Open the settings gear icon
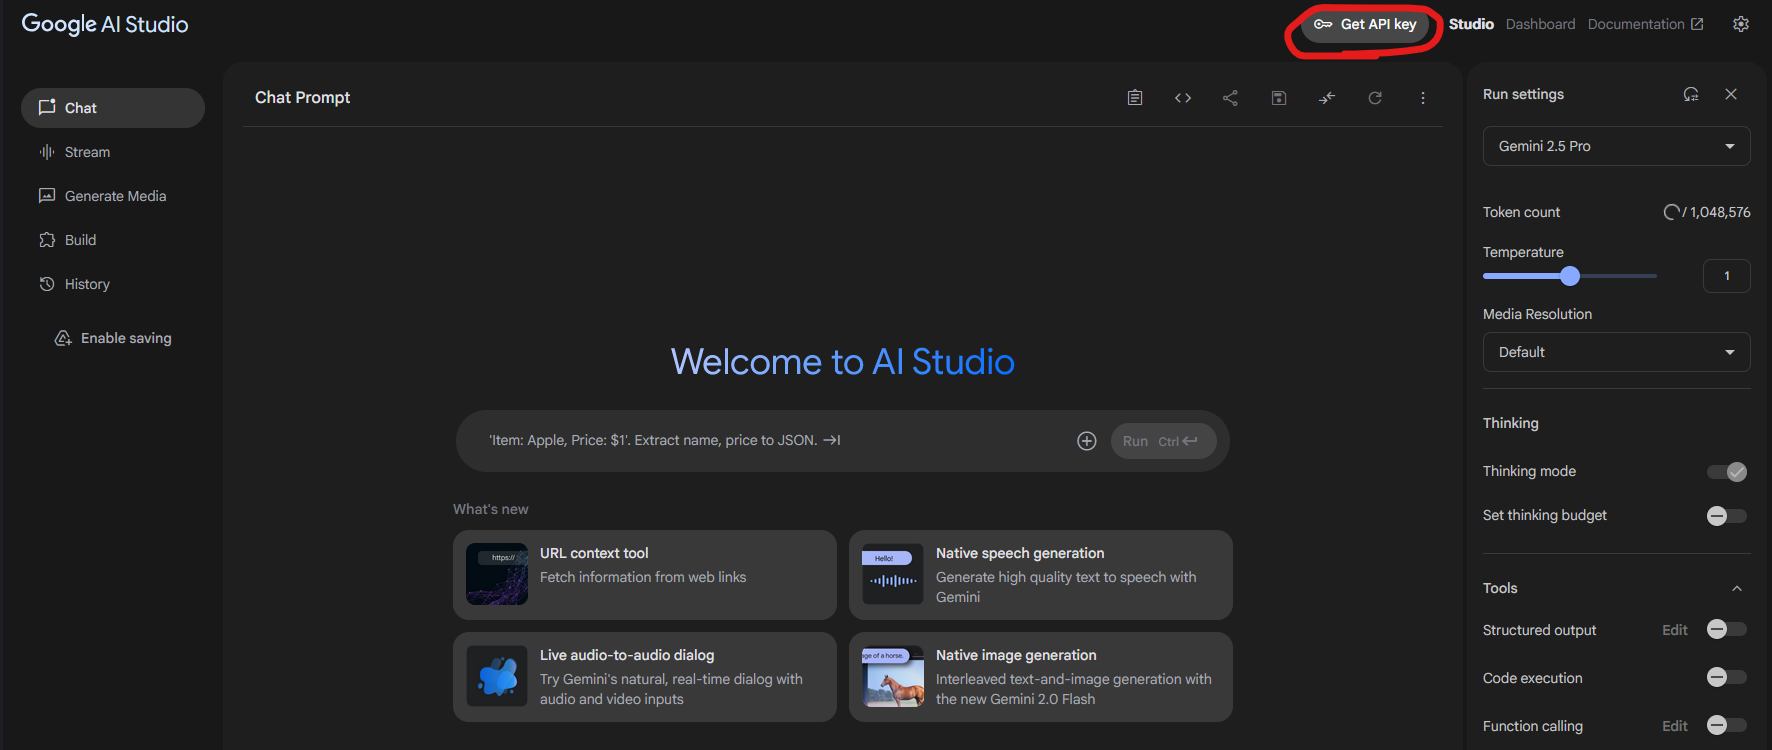This screenshot has height=750, width=1772. (x=1741, y=24)
